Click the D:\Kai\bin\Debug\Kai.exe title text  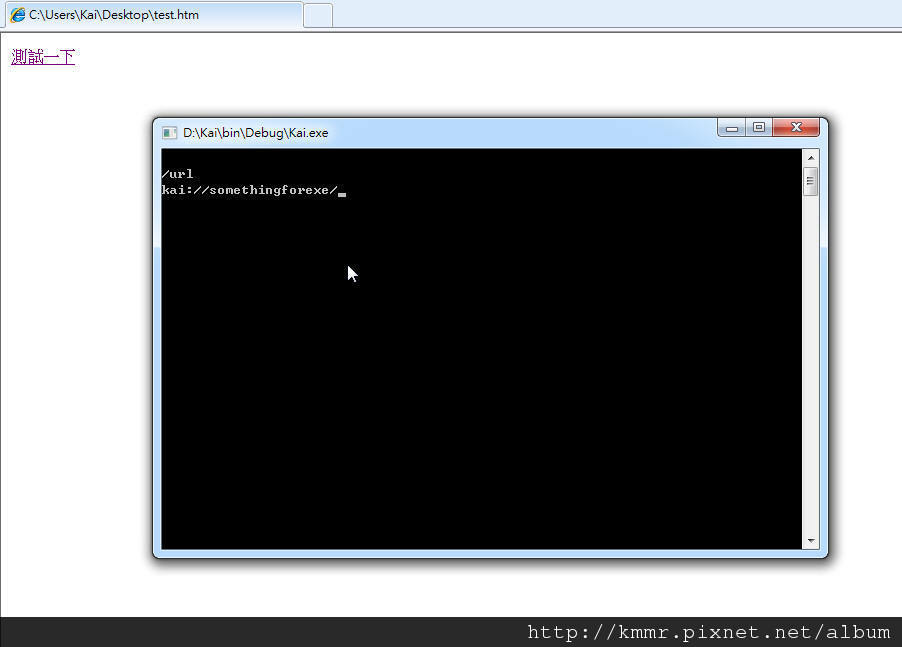pos(255,133)
